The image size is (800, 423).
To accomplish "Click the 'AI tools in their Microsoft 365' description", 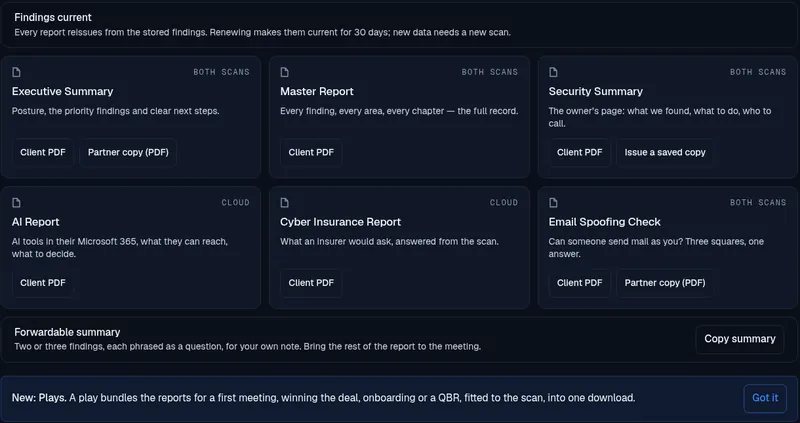I will (119, 247).
